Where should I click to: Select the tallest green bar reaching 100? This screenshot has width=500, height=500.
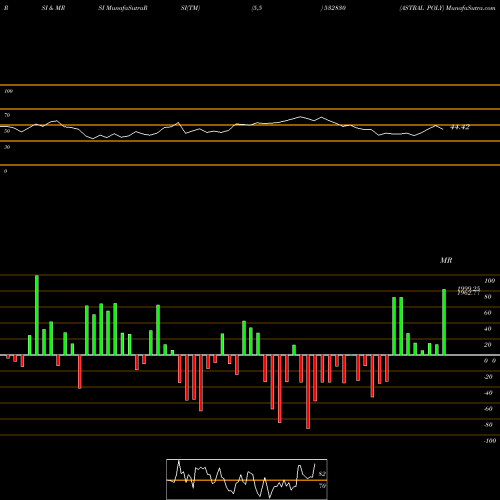pos(37,315)
